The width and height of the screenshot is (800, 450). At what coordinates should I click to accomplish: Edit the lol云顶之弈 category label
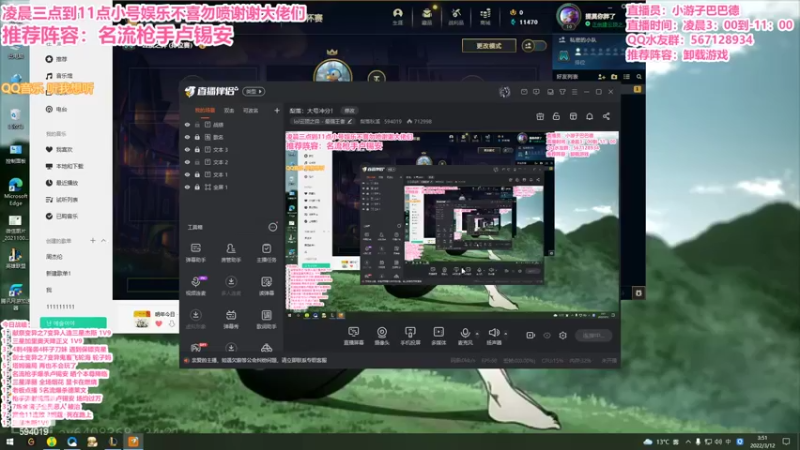[322, 121]
